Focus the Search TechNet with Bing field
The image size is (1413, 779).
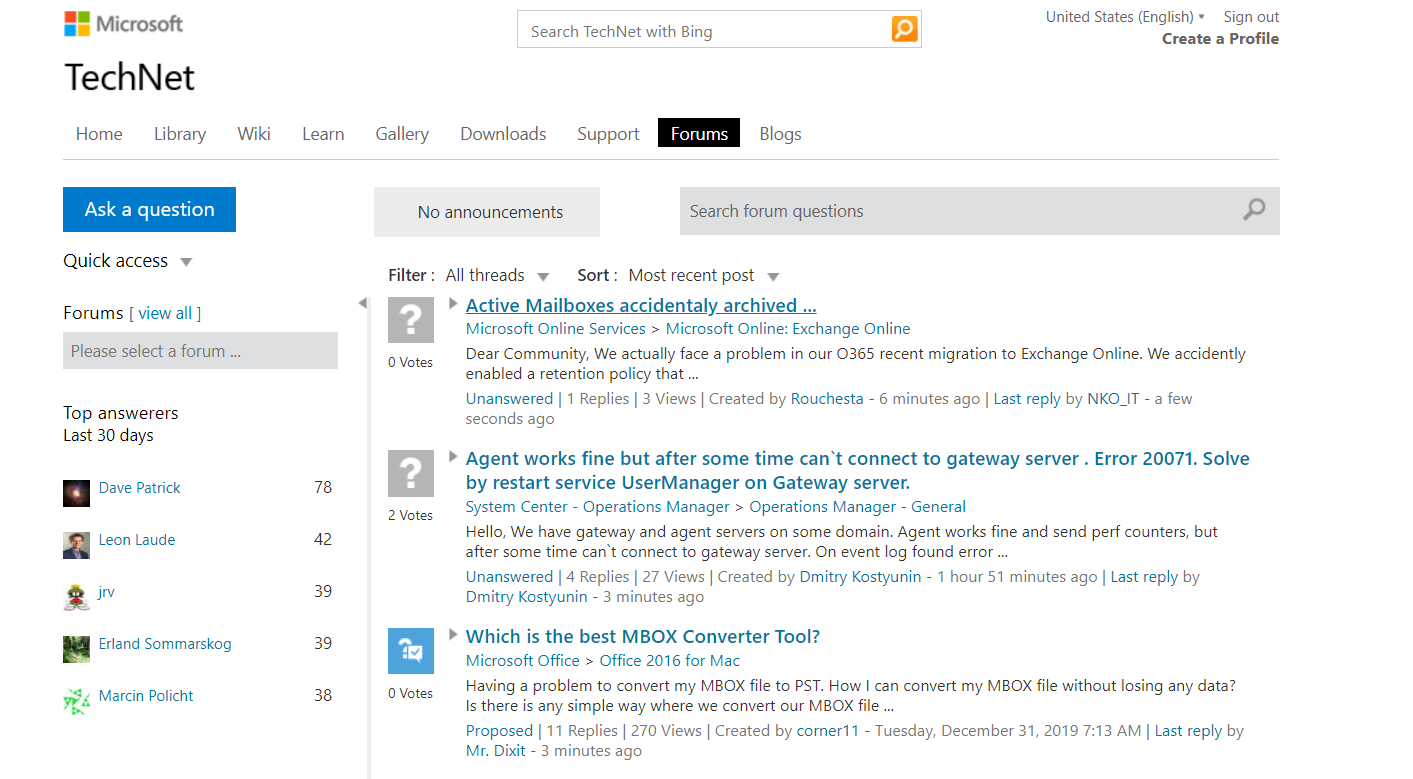[704, 30]
